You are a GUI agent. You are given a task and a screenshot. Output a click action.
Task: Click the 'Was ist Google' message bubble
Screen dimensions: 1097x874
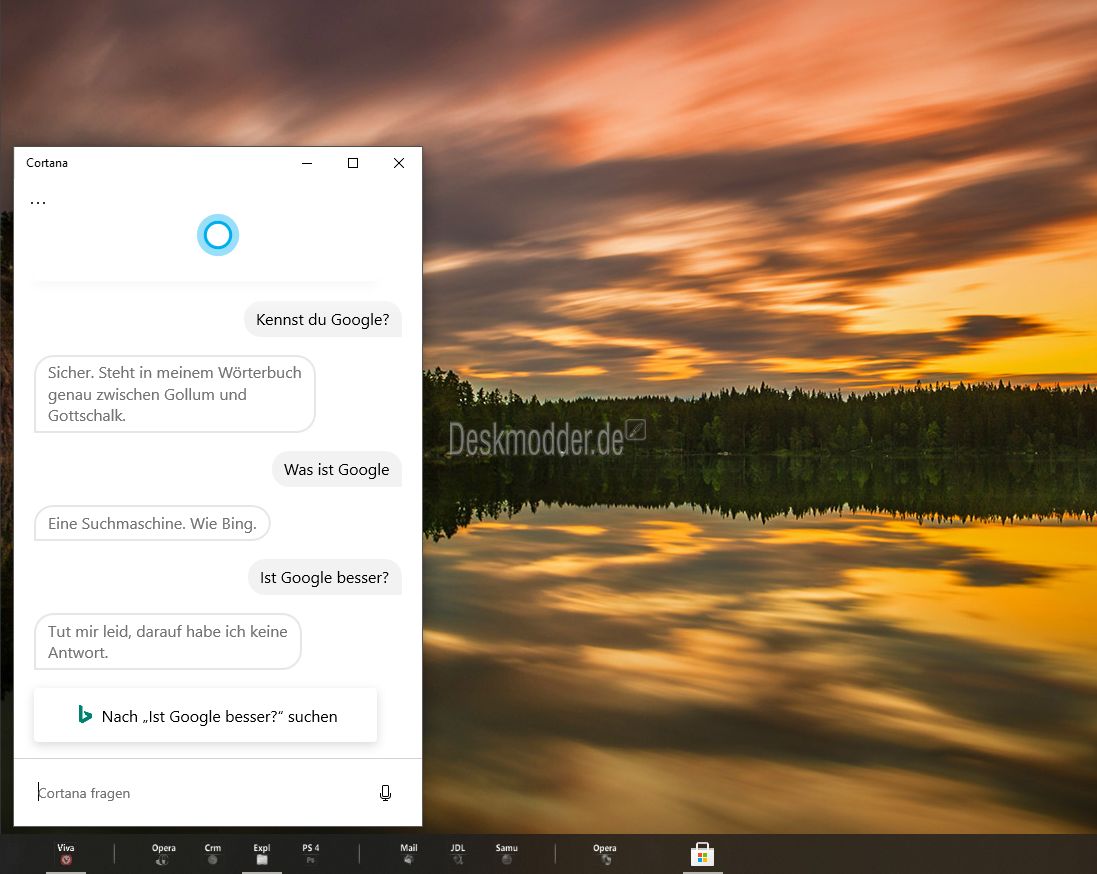coord(337,470)
